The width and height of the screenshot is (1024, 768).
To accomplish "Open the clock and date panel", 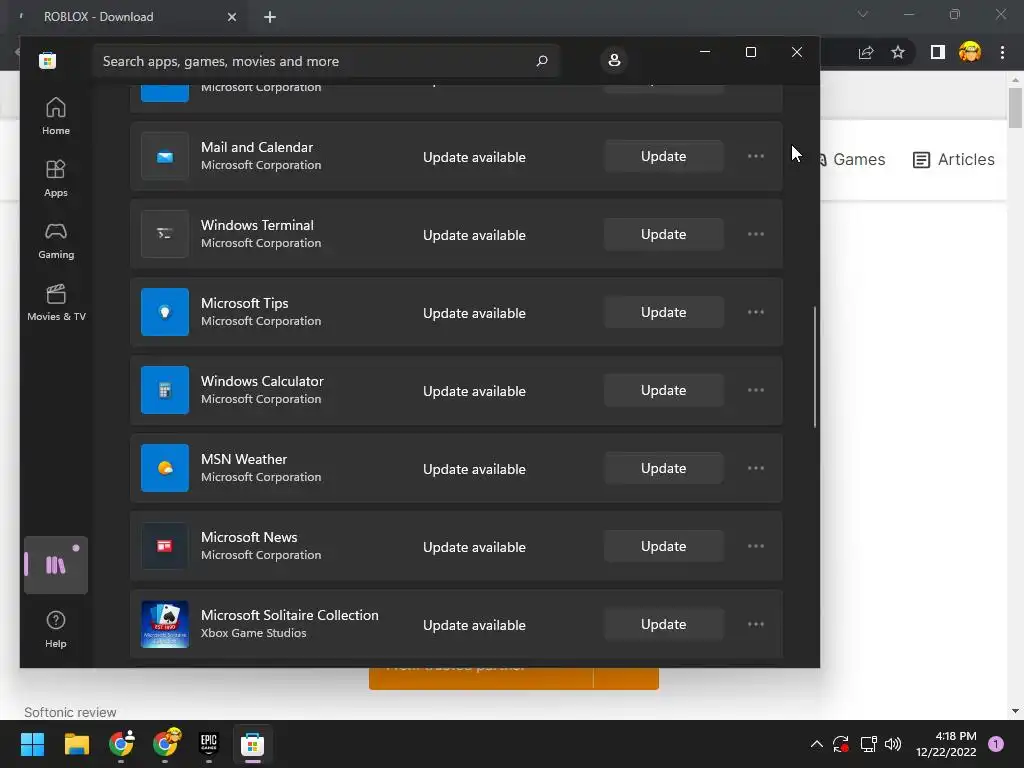I will click(946, 744).
